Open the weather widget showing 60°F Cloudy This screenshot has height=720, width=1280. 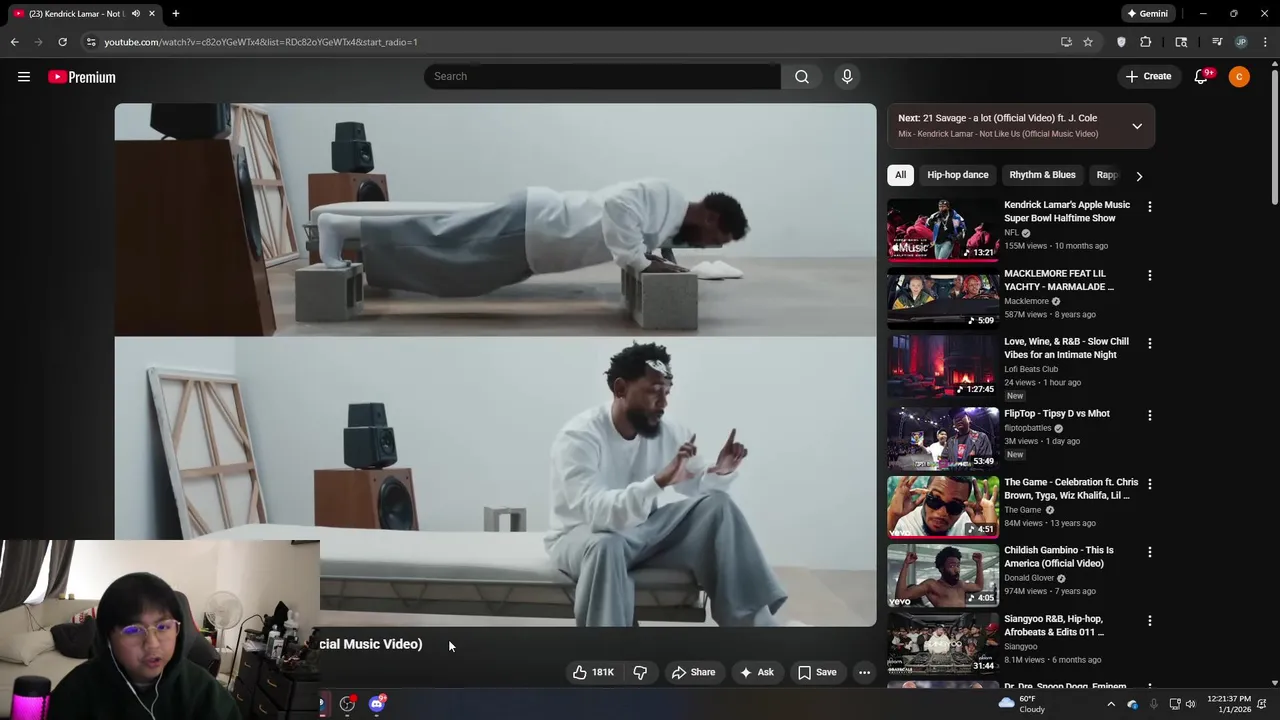1022,704
